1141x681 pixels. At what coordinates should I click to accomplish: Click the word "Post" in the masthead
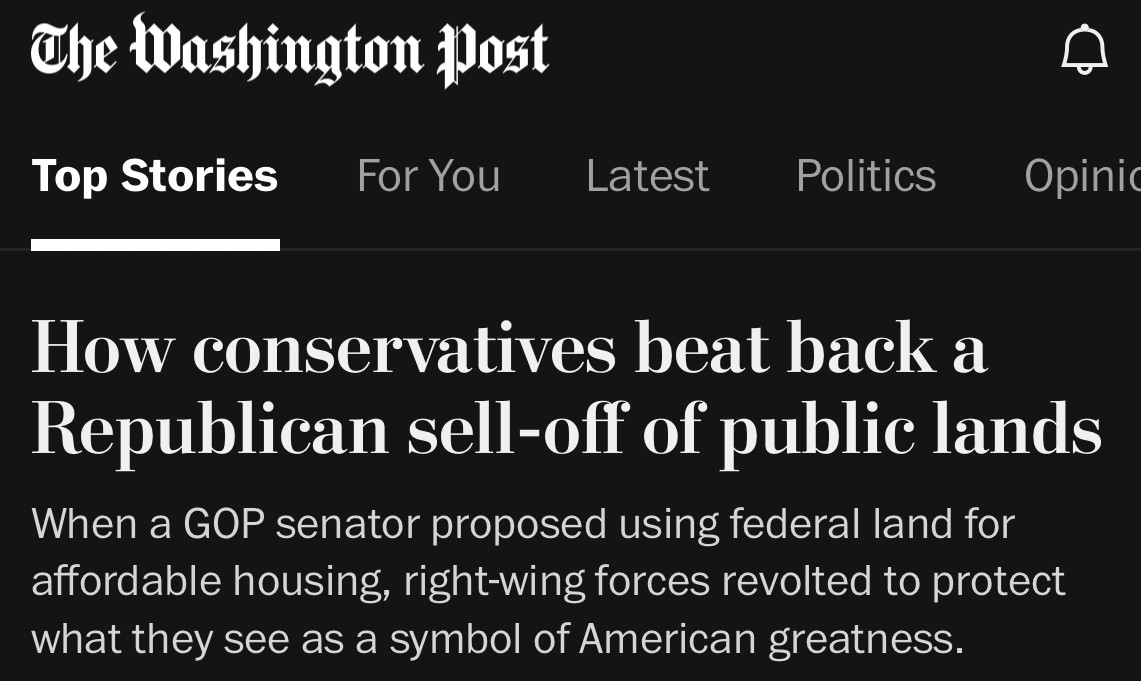tap(493, 51)
